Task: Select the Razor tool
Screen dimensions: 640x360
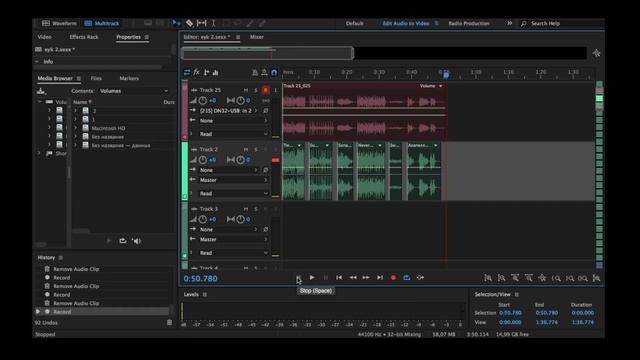Action: click(189, 23)
